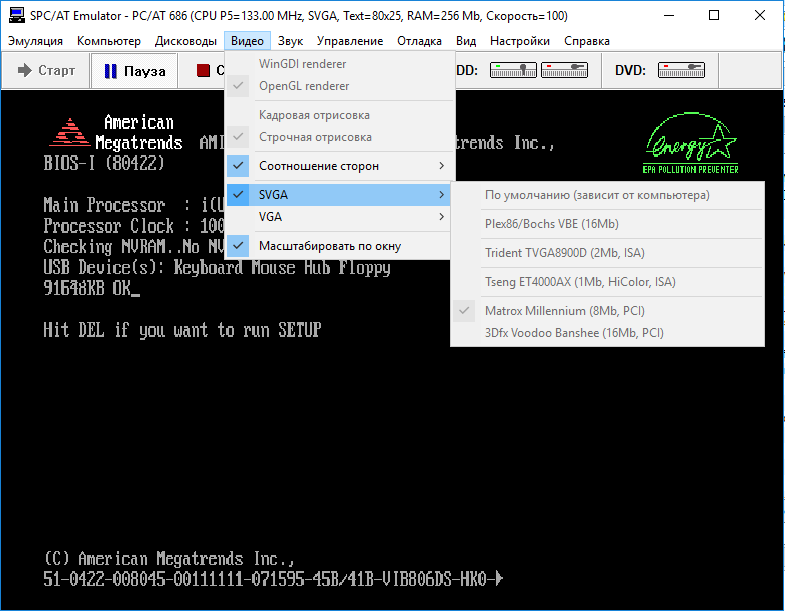Open the Компьютер menu
The image size is (785, 611).
[109, 41]
